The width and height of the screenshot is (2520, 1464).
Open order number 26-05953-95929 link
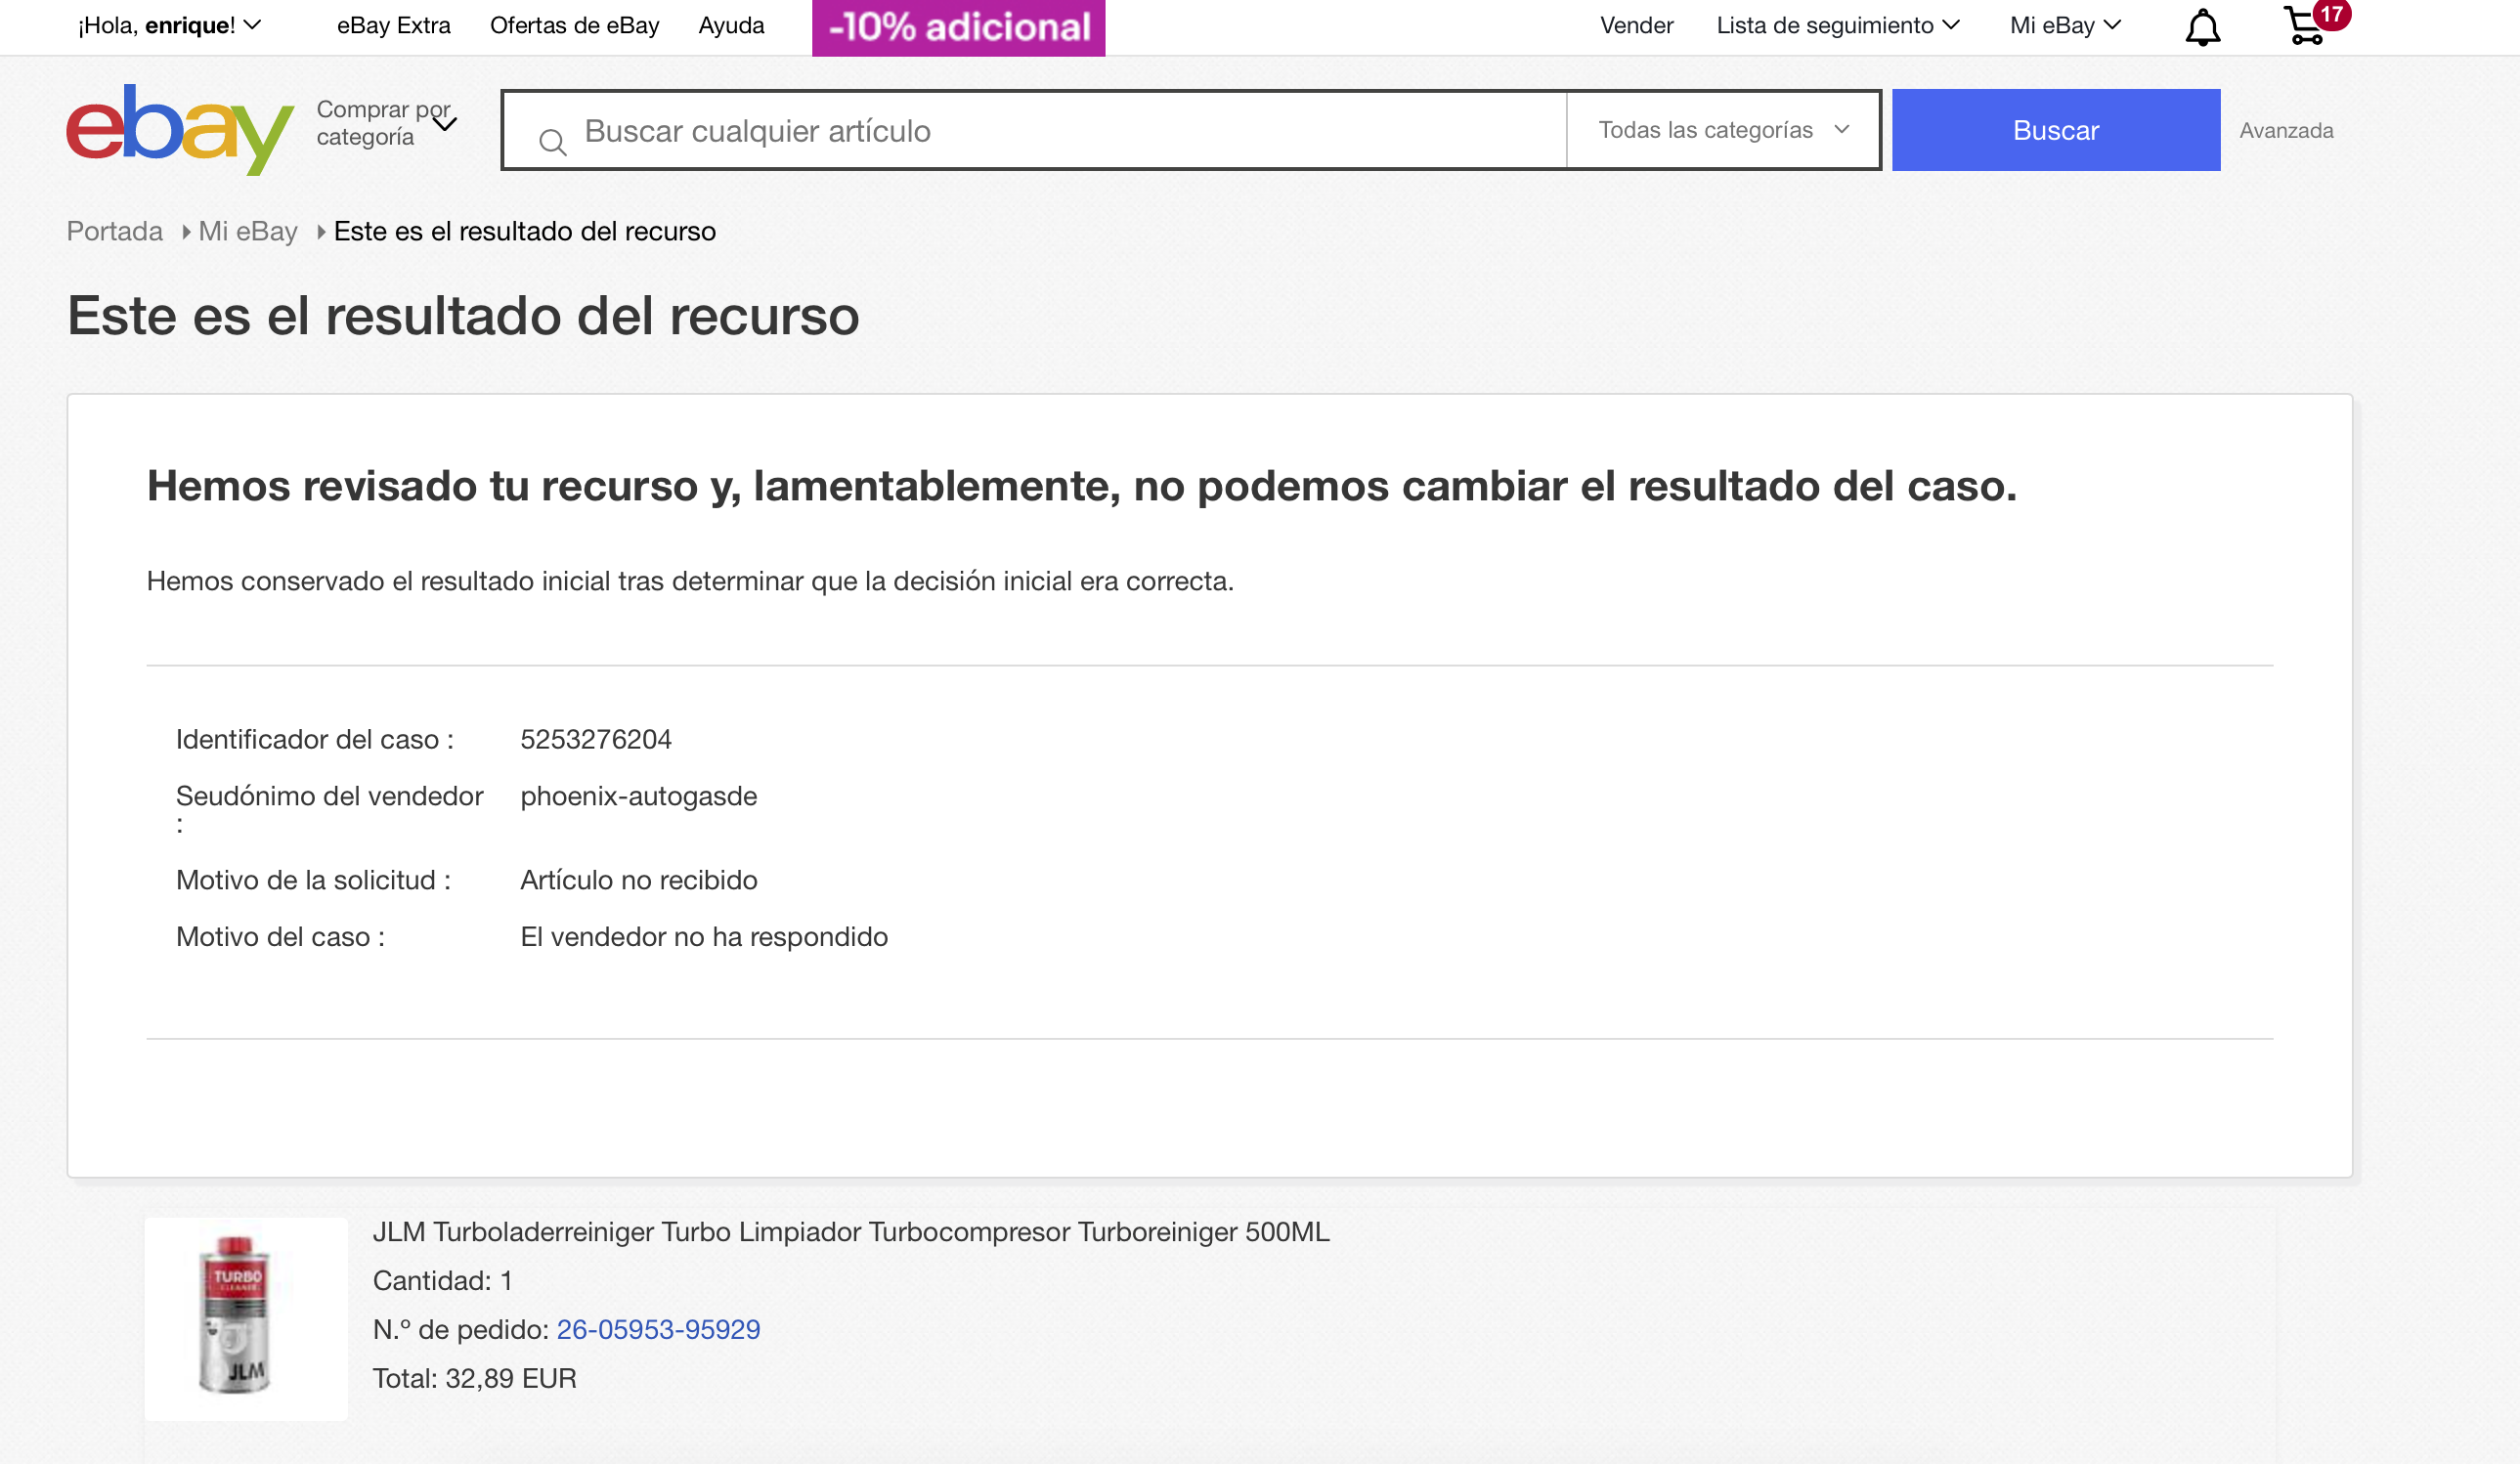click(x=658, y=1329)
